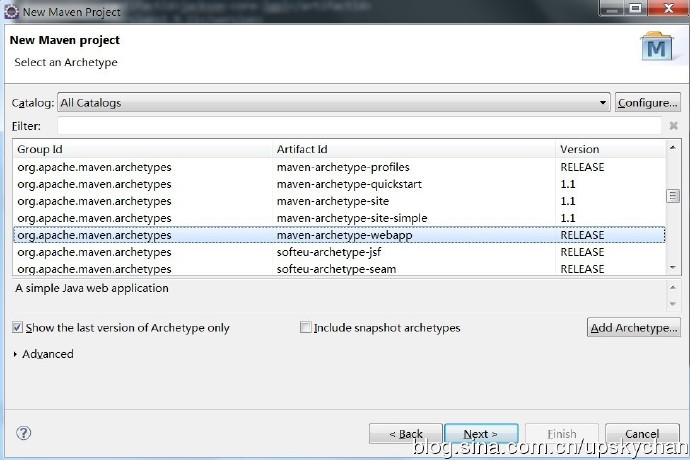Sort by the Artifact Id column header

[414, 149]
